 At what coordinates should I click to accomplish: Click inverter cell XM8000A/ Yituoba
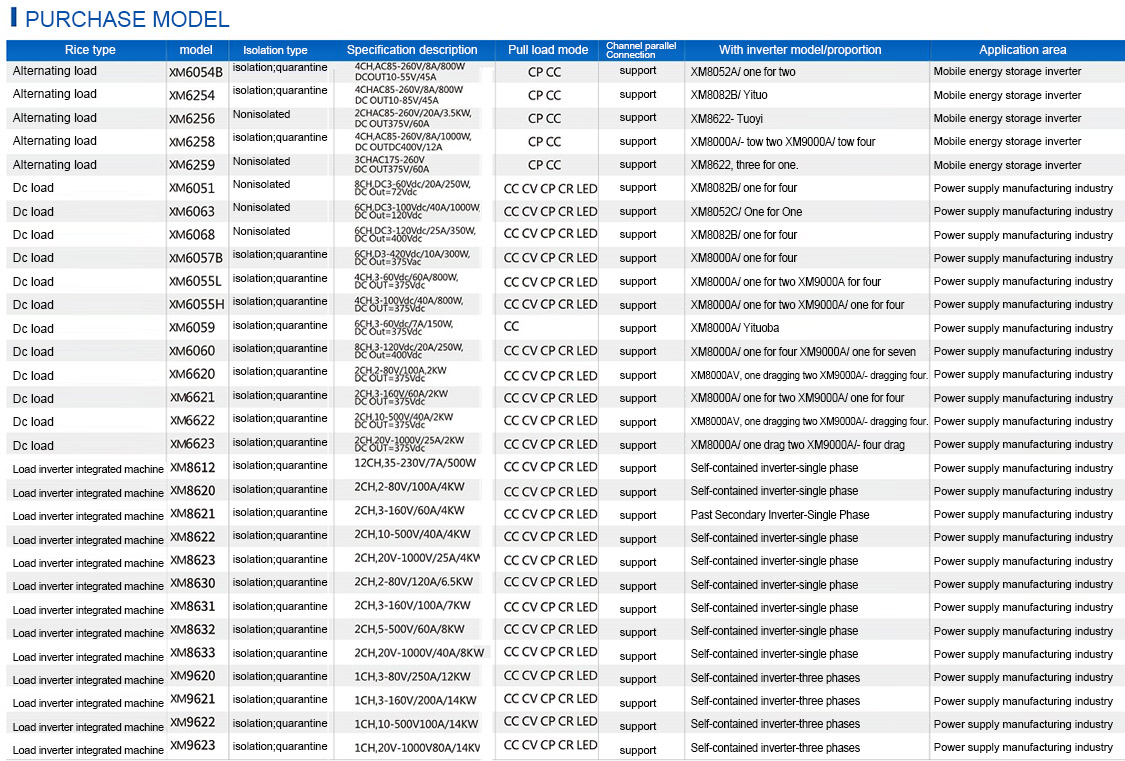coord(735,328)
